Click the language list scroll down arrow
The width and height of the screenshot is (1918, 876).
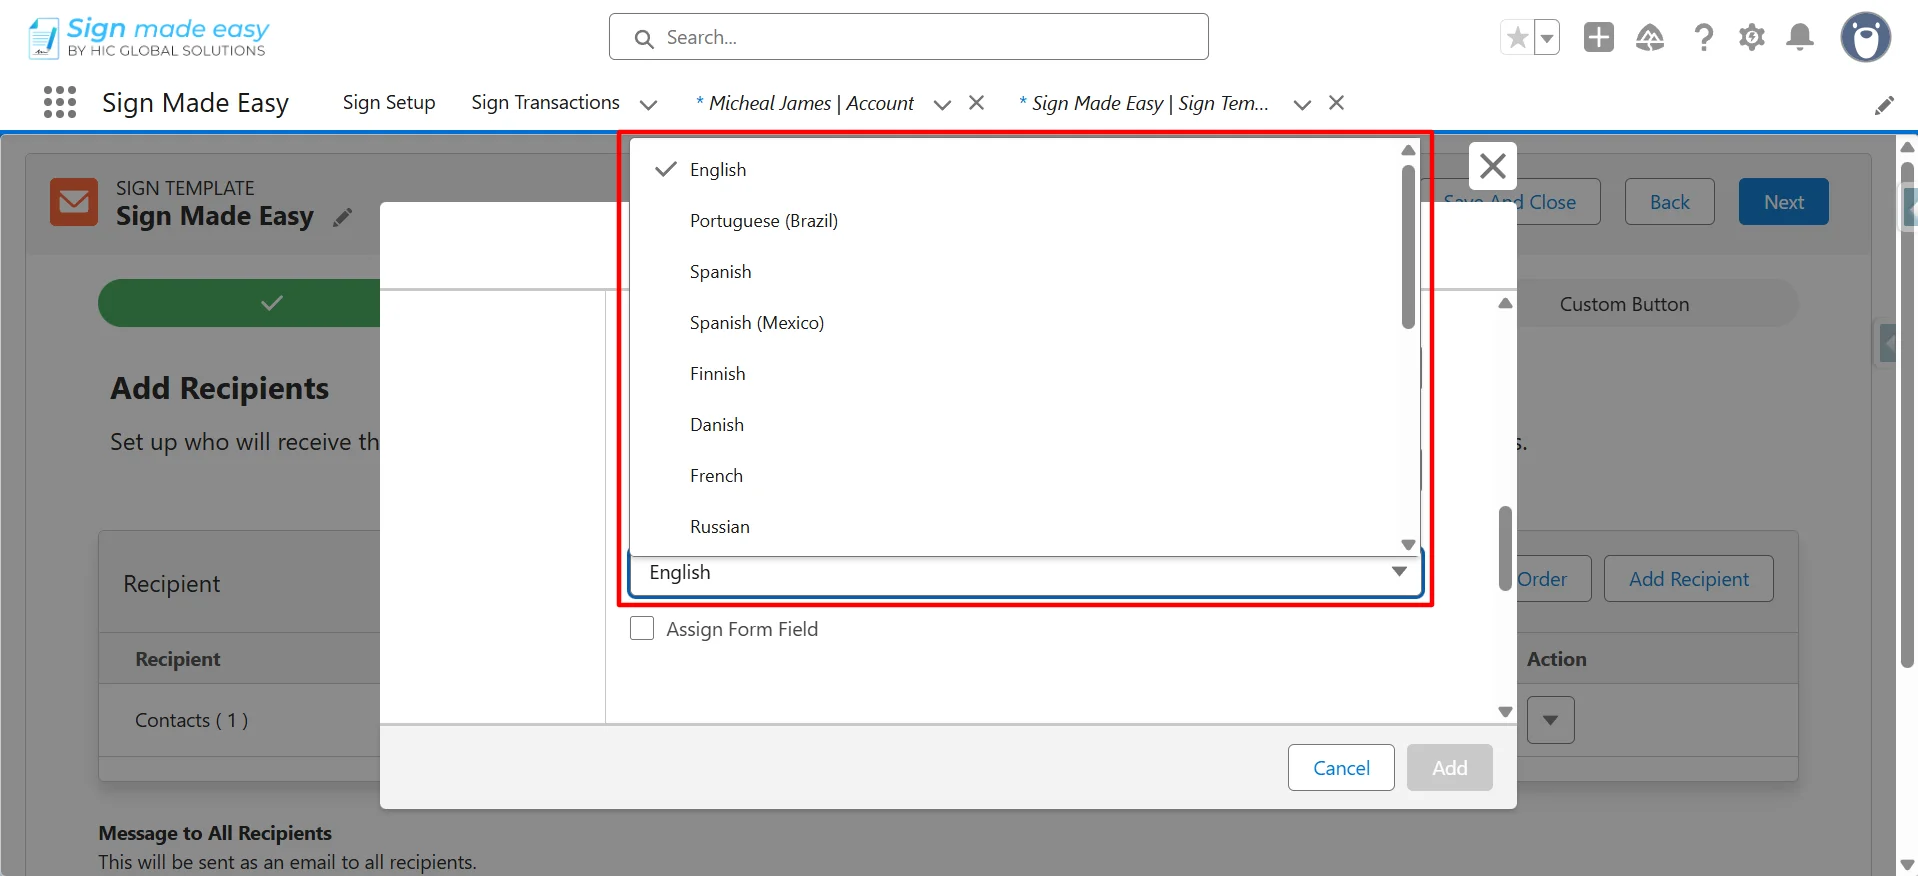point(1408,545)
